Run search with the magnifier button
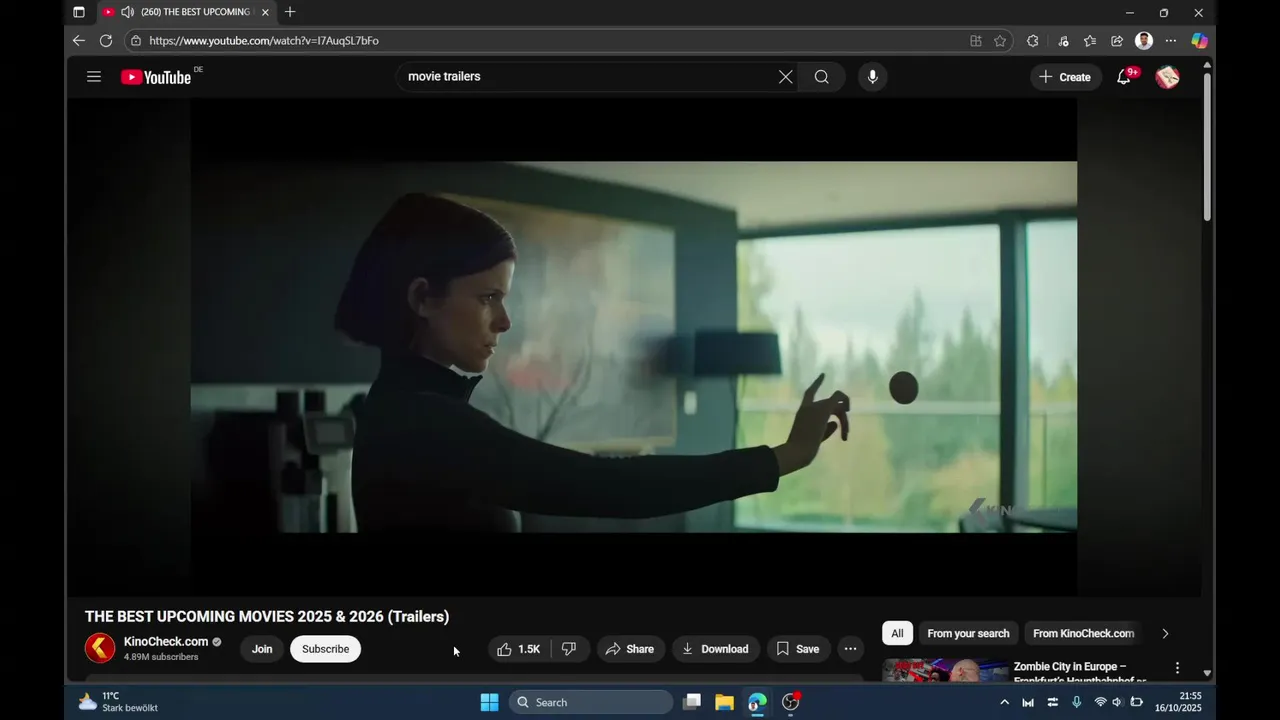Image resolution: width=1280 pixels, height=720 pixels. pyautogui.click(x=822, y=77)
